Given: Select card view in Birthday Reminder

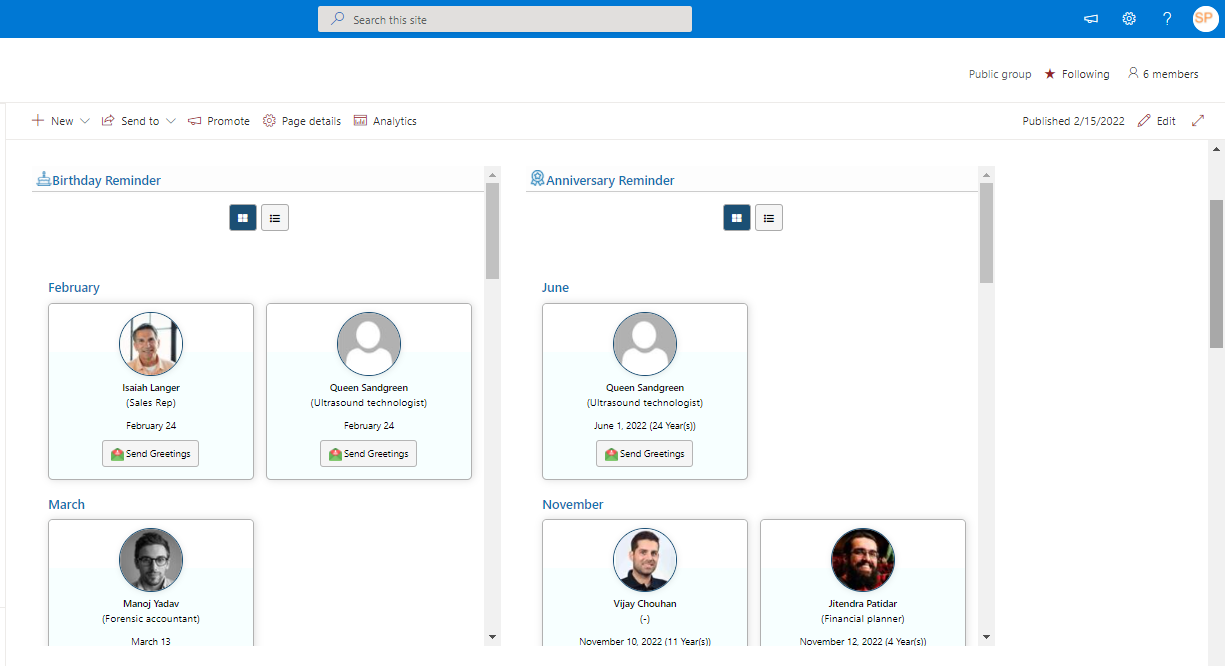Looking at the screenshot, I should pyautogui.click(x=242, y=217).
